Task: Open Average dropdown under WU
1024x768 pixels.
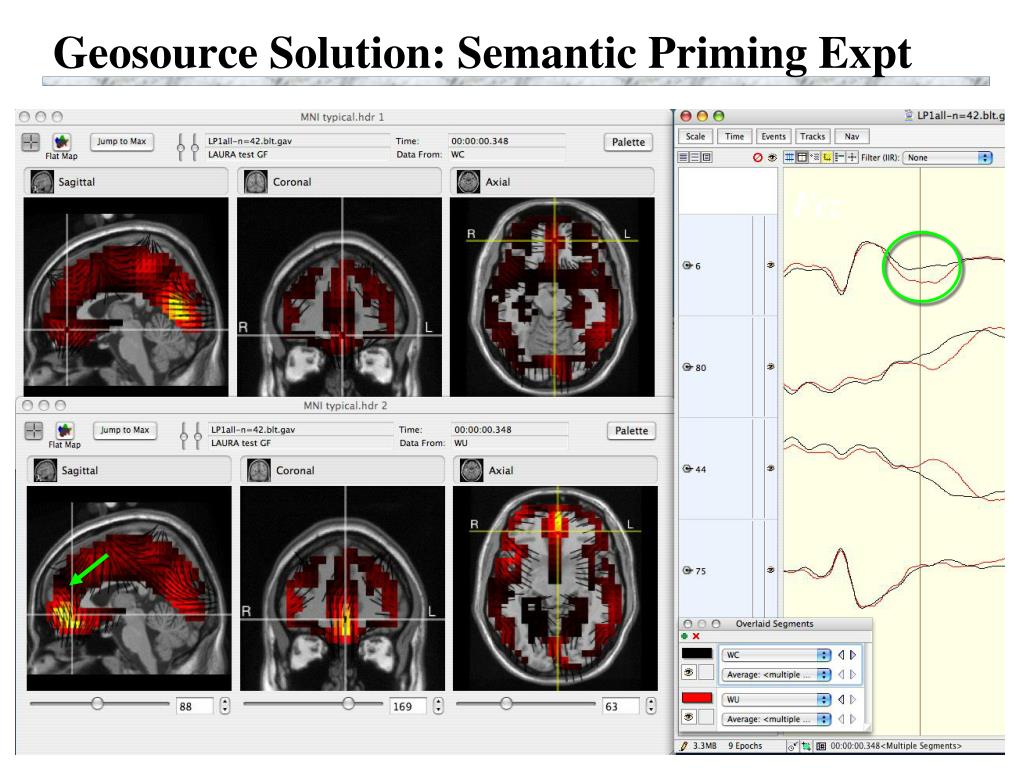Action: [x=776, y=719]
